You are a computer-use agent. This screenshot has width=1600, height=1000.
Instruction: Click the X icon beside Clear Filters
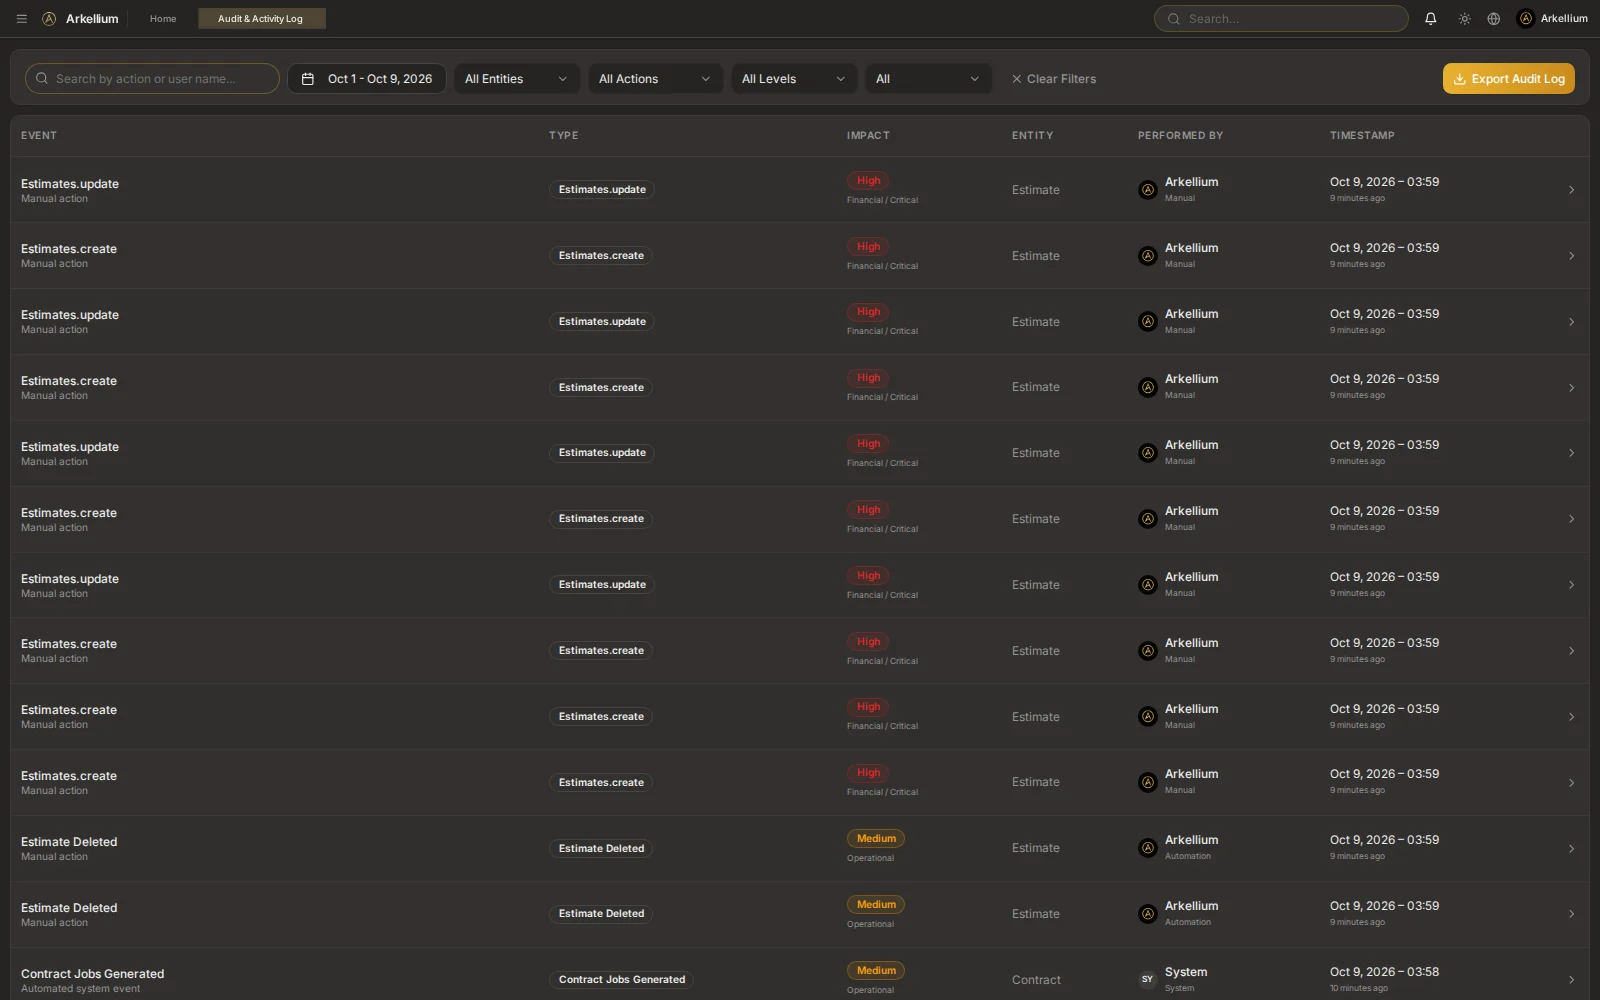1016,79
